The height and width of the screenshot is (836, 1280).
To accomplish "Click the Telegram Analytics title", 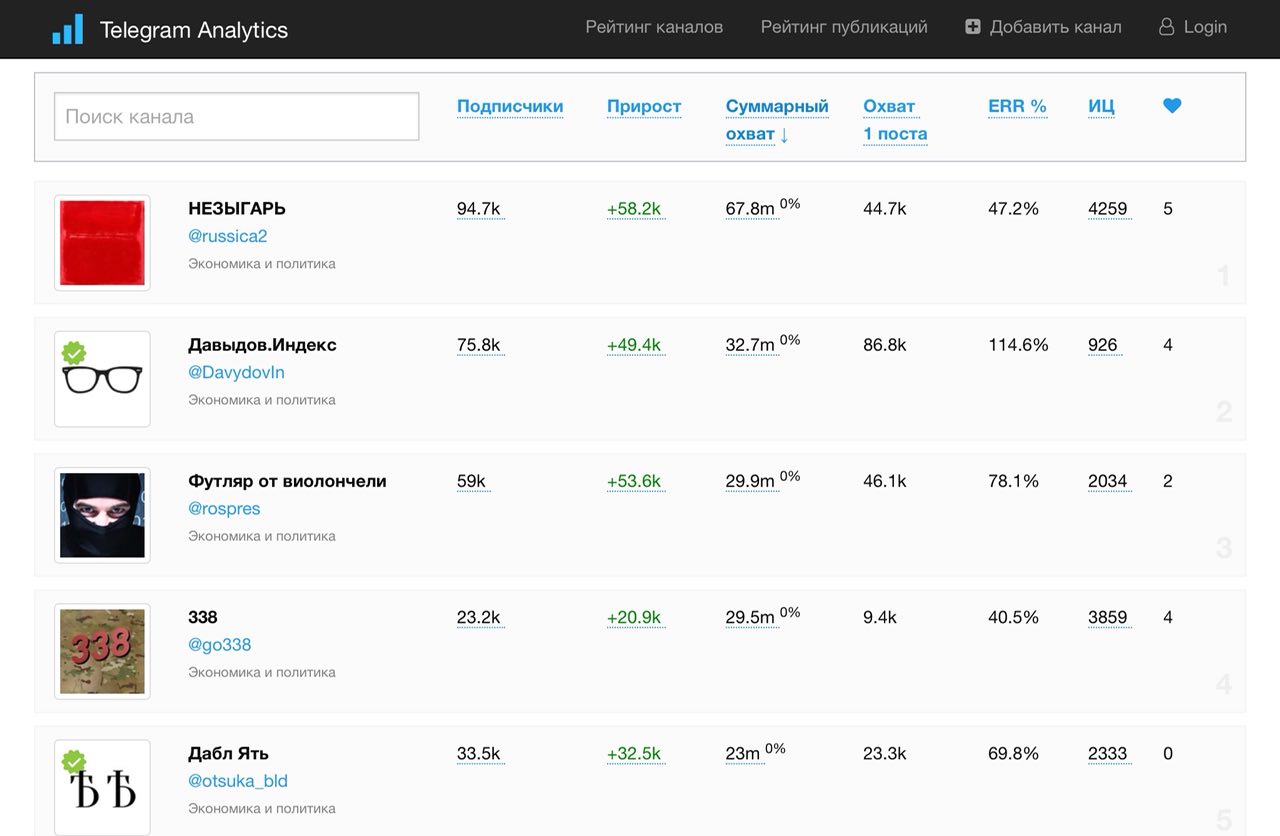I will pos(194,30).
